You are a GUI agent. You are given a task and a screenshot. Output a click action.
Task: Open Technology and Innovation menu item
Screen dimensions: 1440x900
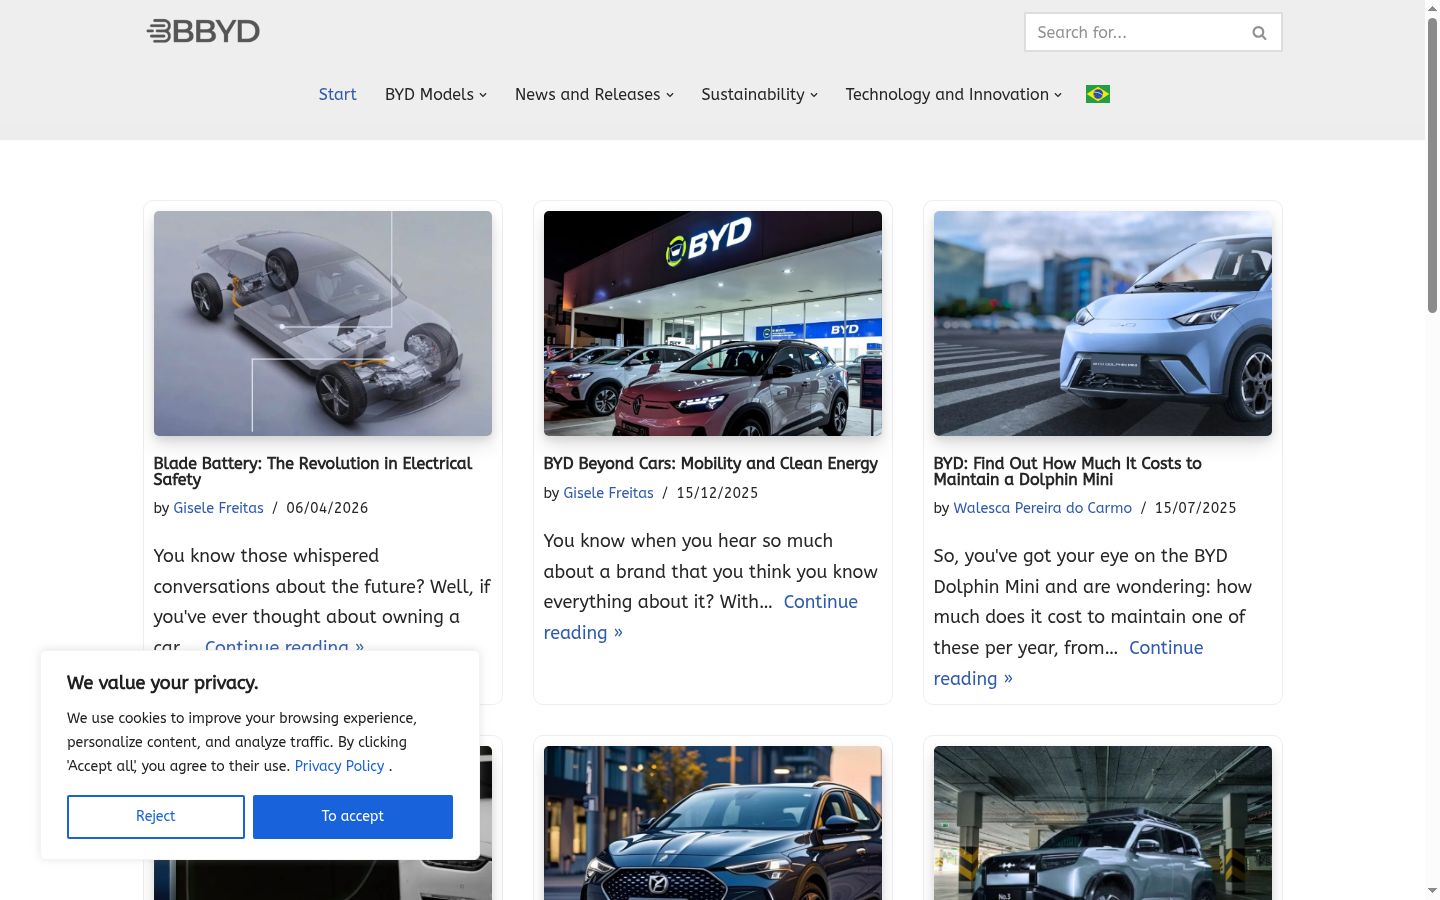click(x=947, y=94)
